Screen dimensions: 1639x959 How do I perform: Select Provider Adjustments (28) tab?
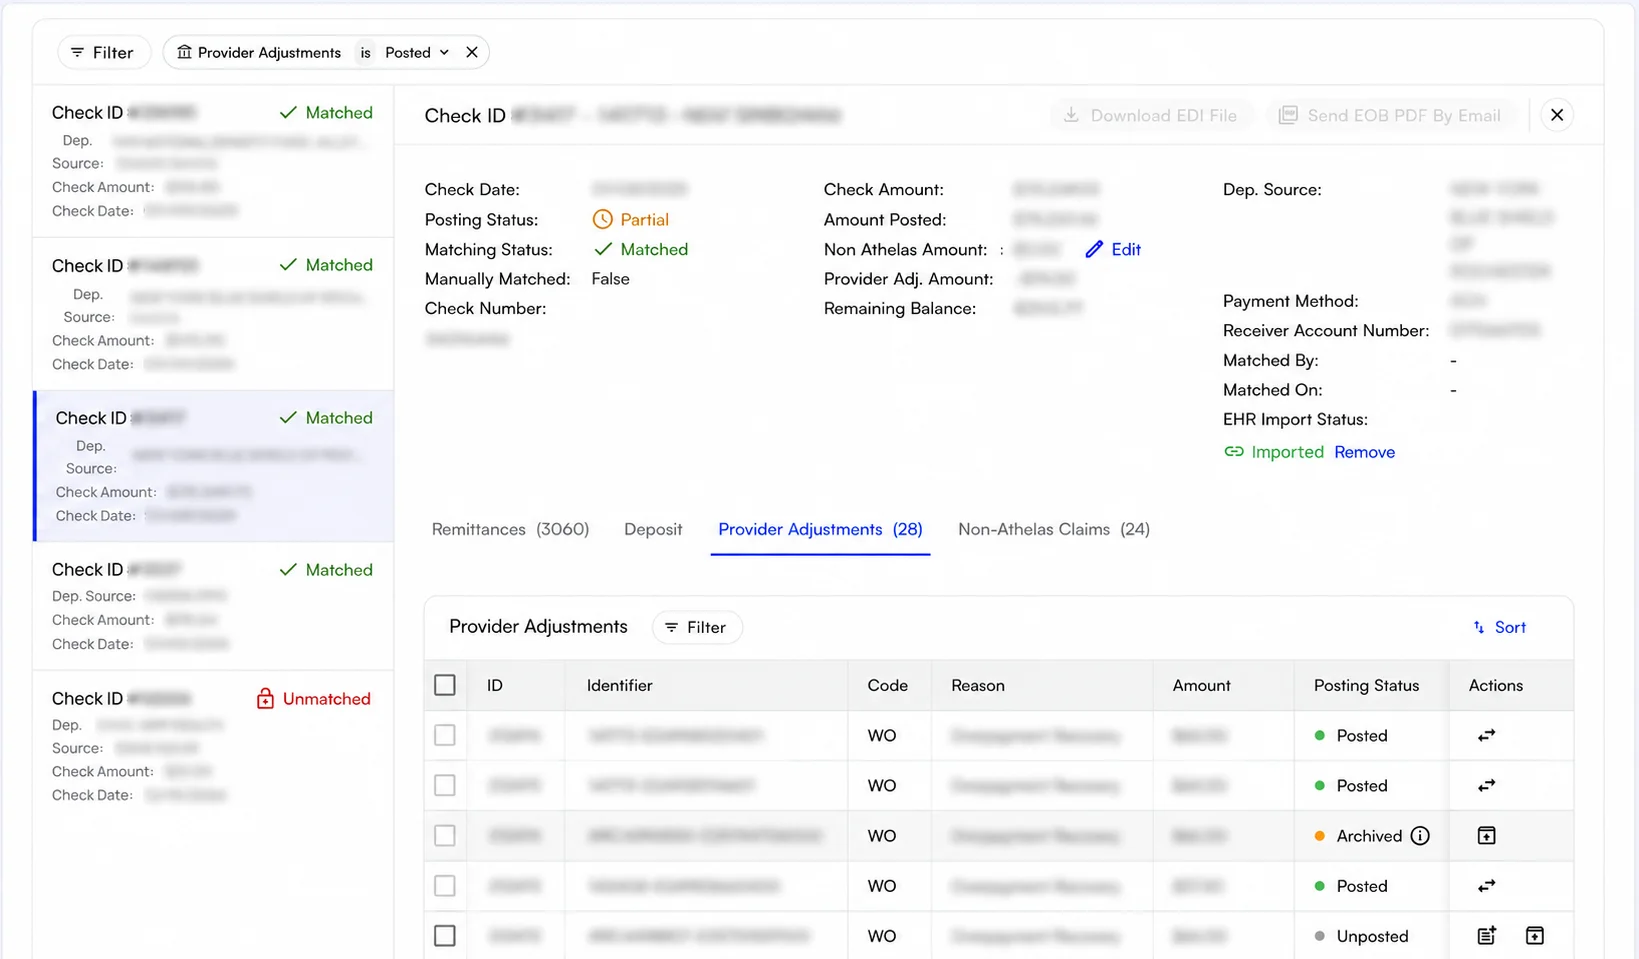pyautogui.click(x=820, y=529)
